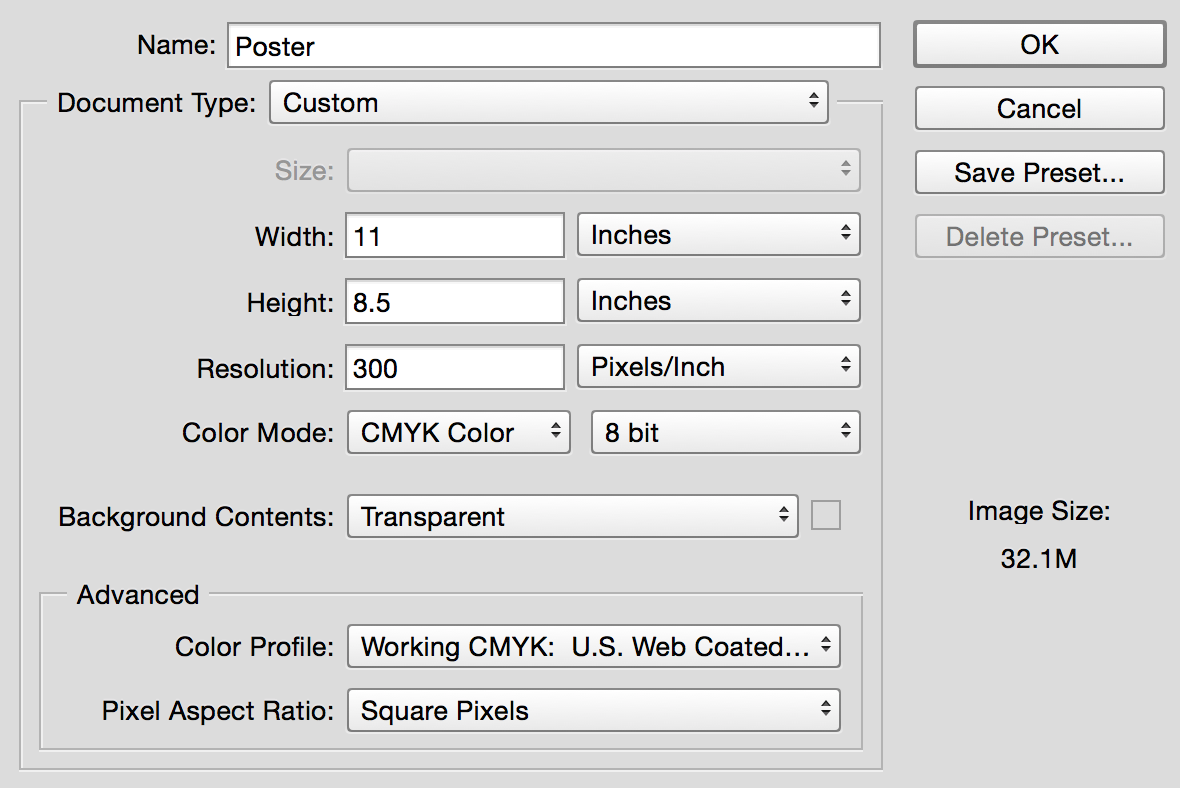The image size is (1180, 788).
Task: Open the 8 bit depth dropdown
Action: coord(725,433)
